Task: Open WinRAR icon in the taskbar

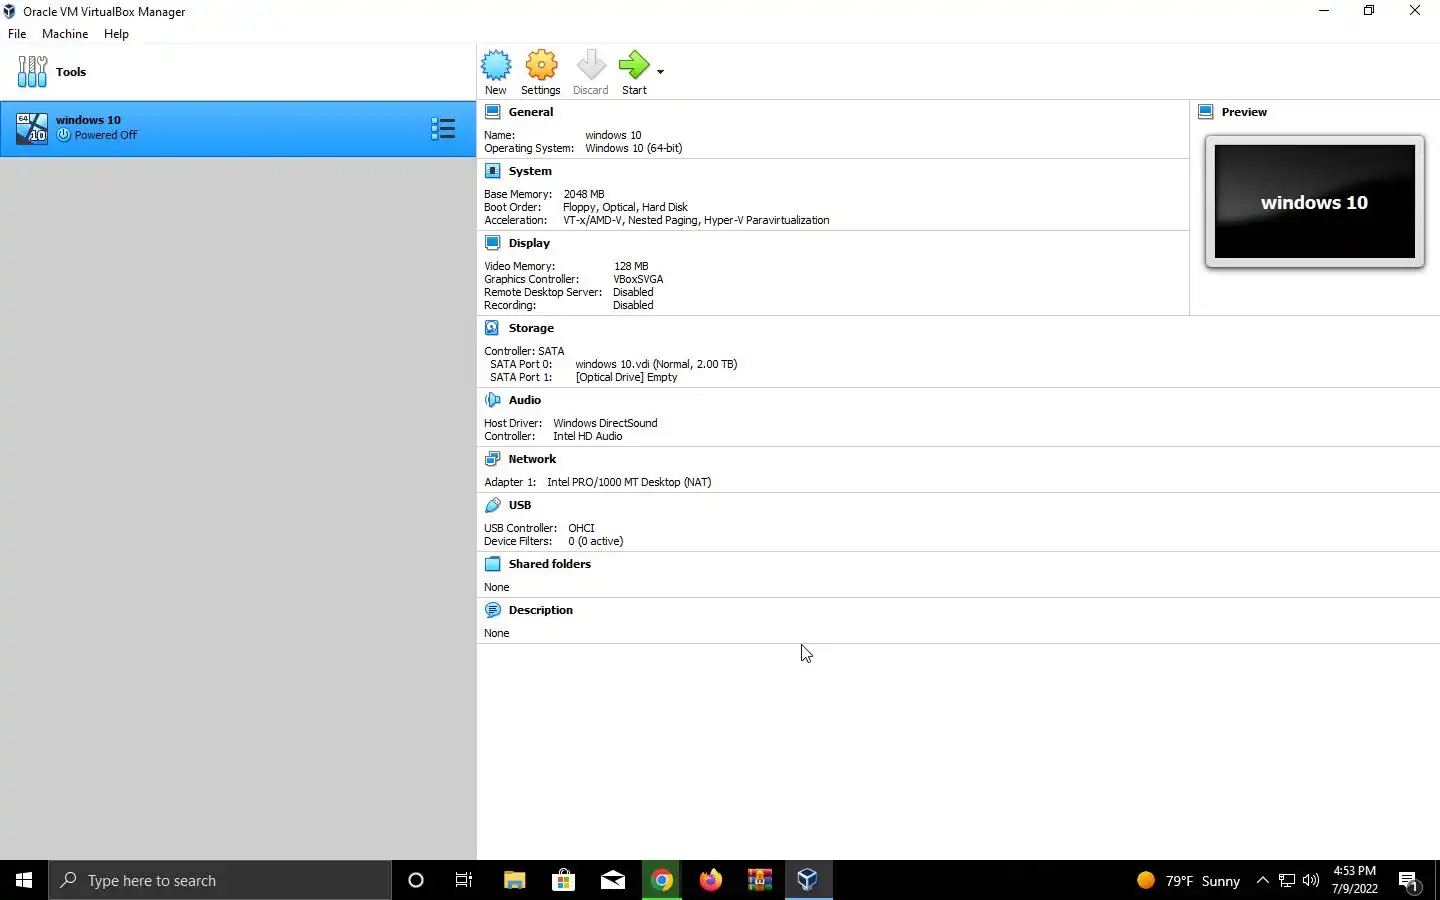Action: click(x=760, y=880)
